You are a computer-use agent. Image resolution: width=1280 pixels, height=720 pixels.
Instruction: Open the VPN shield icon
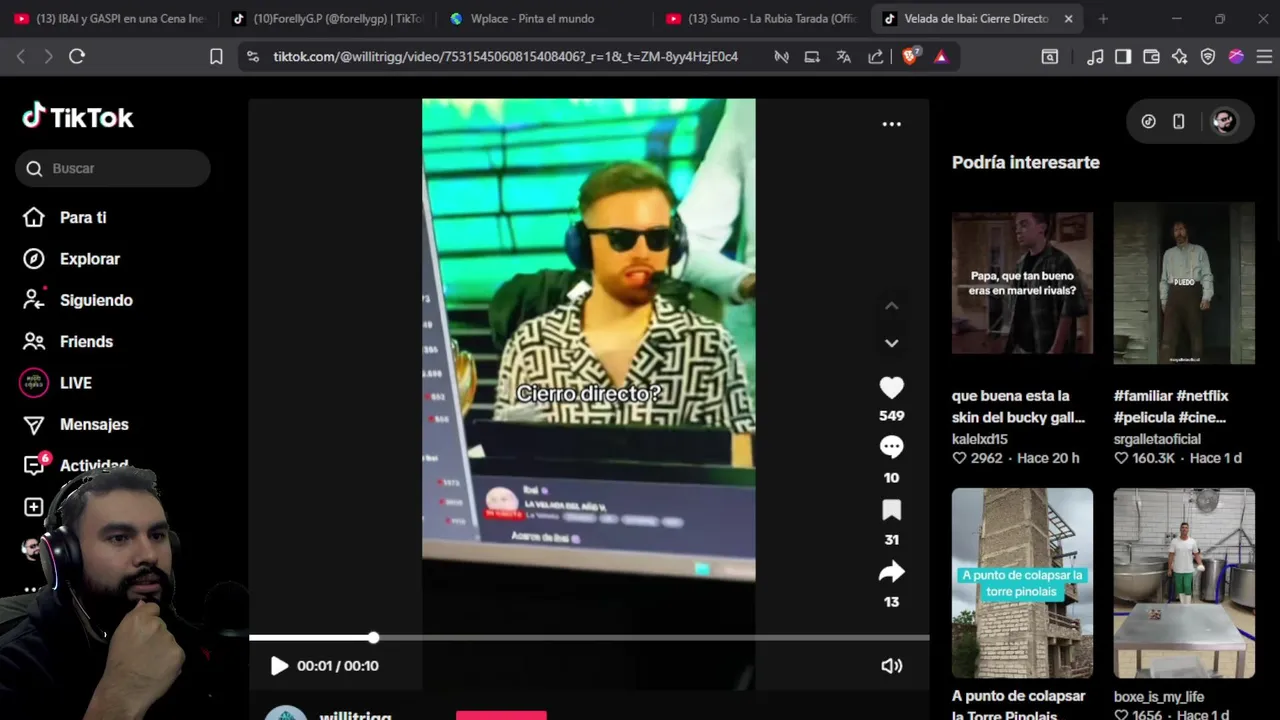coord(1208,57)
